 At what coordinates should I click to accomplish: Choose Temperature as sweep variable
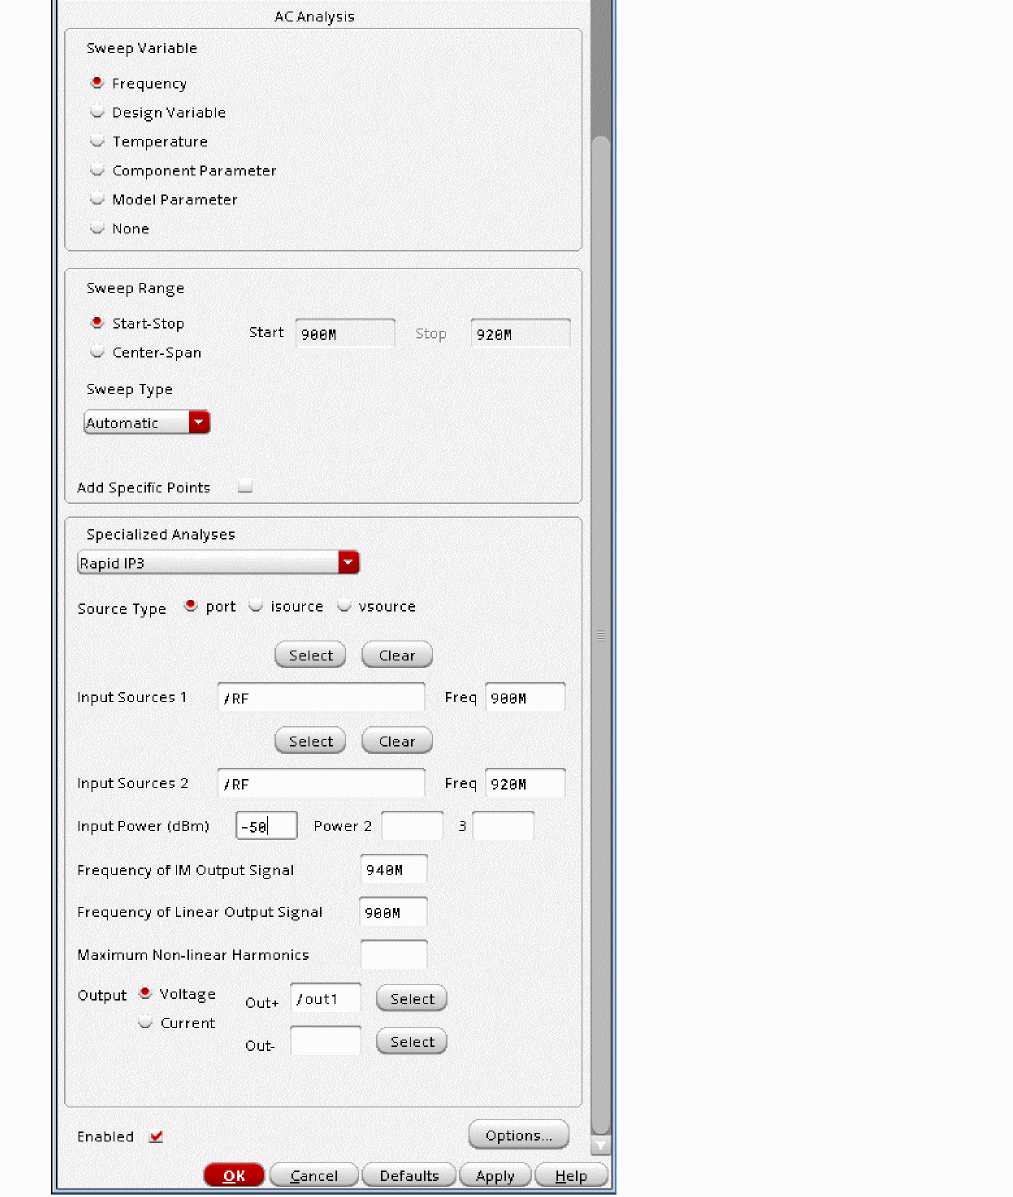[x=97, y=140]
